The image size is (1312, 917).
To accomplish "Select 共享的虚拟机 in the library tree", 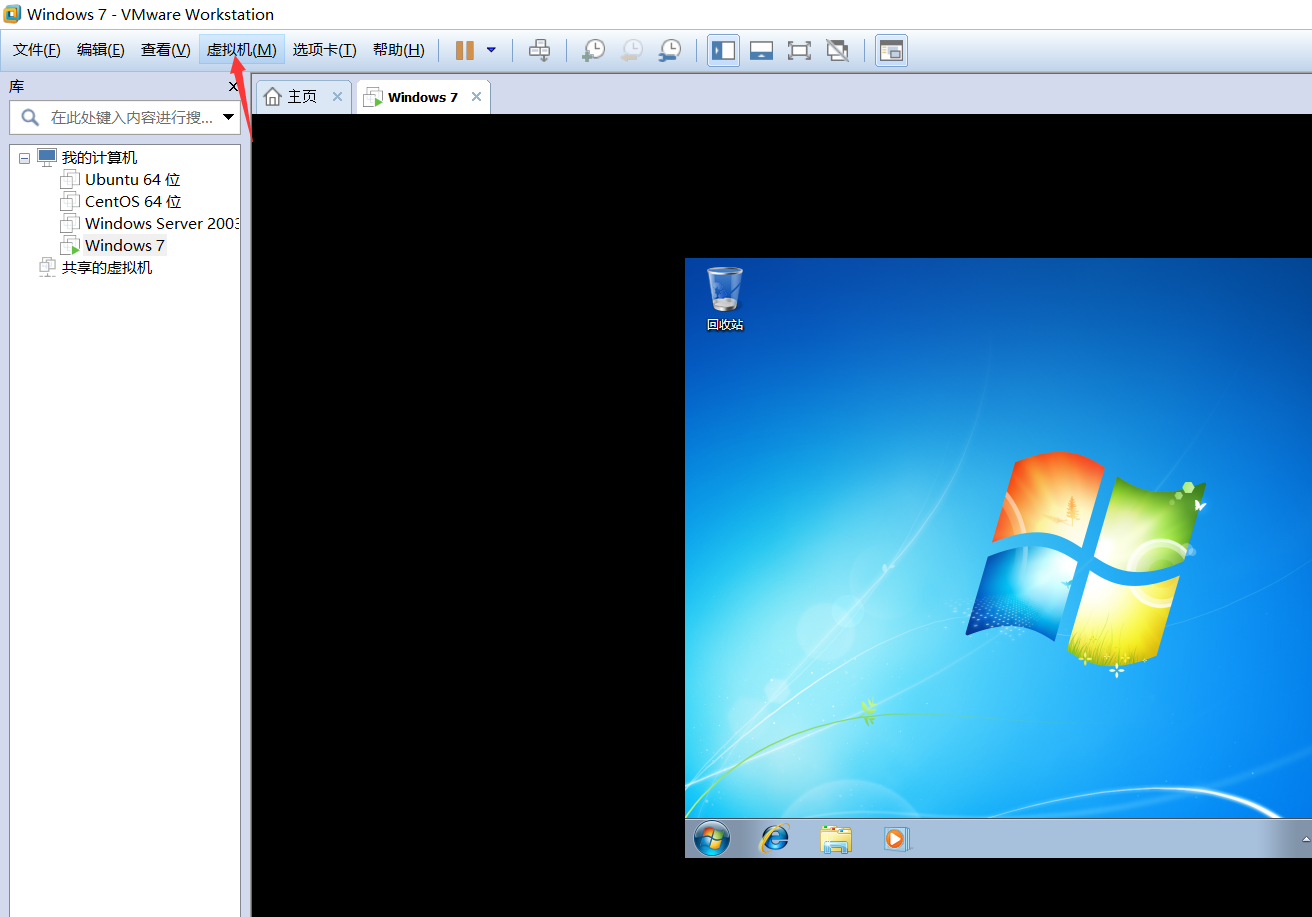I will click(x=107, y=268).
